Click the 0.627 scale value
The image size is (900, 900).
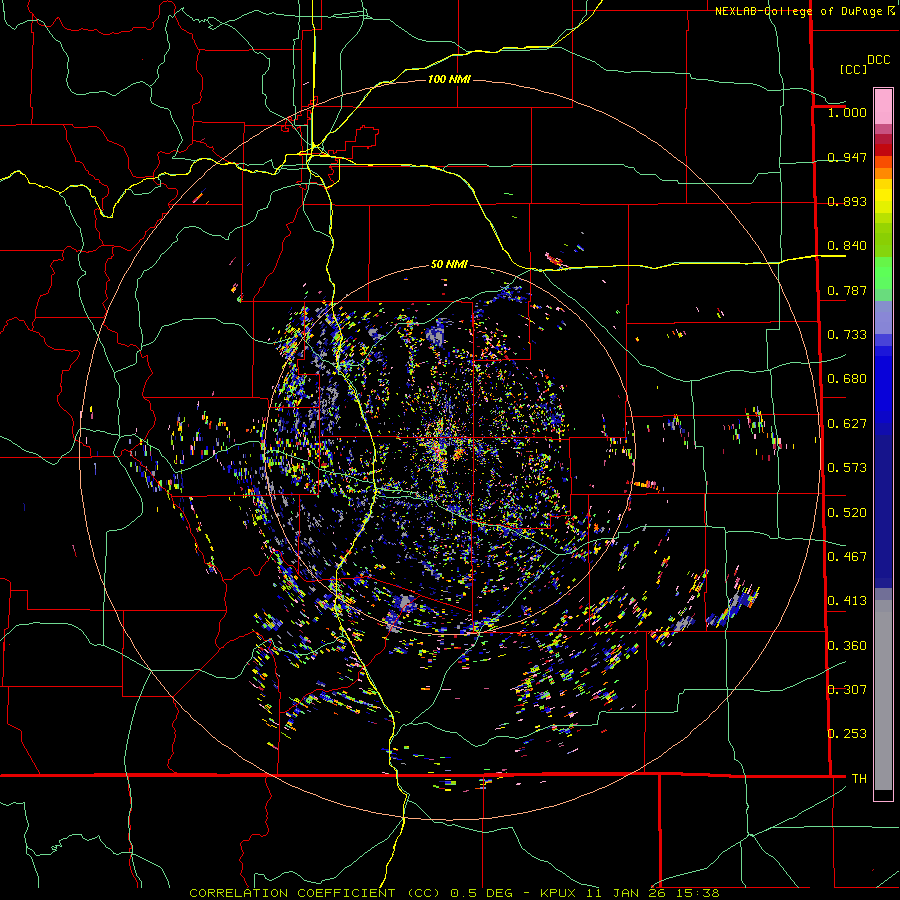point(847,424)
